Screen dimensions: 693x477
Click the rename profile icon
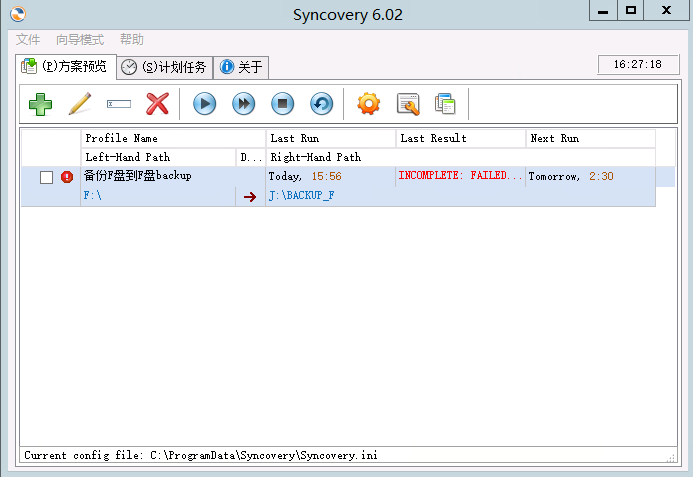click(119, 104)
